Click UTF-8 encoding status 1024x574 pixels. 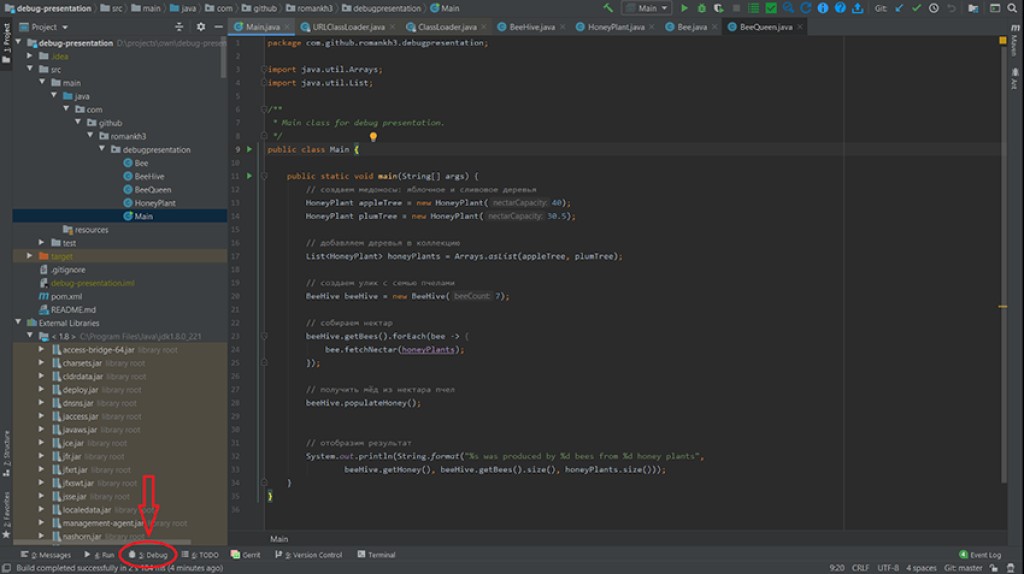pyautogui.click(x=888, y=568)
